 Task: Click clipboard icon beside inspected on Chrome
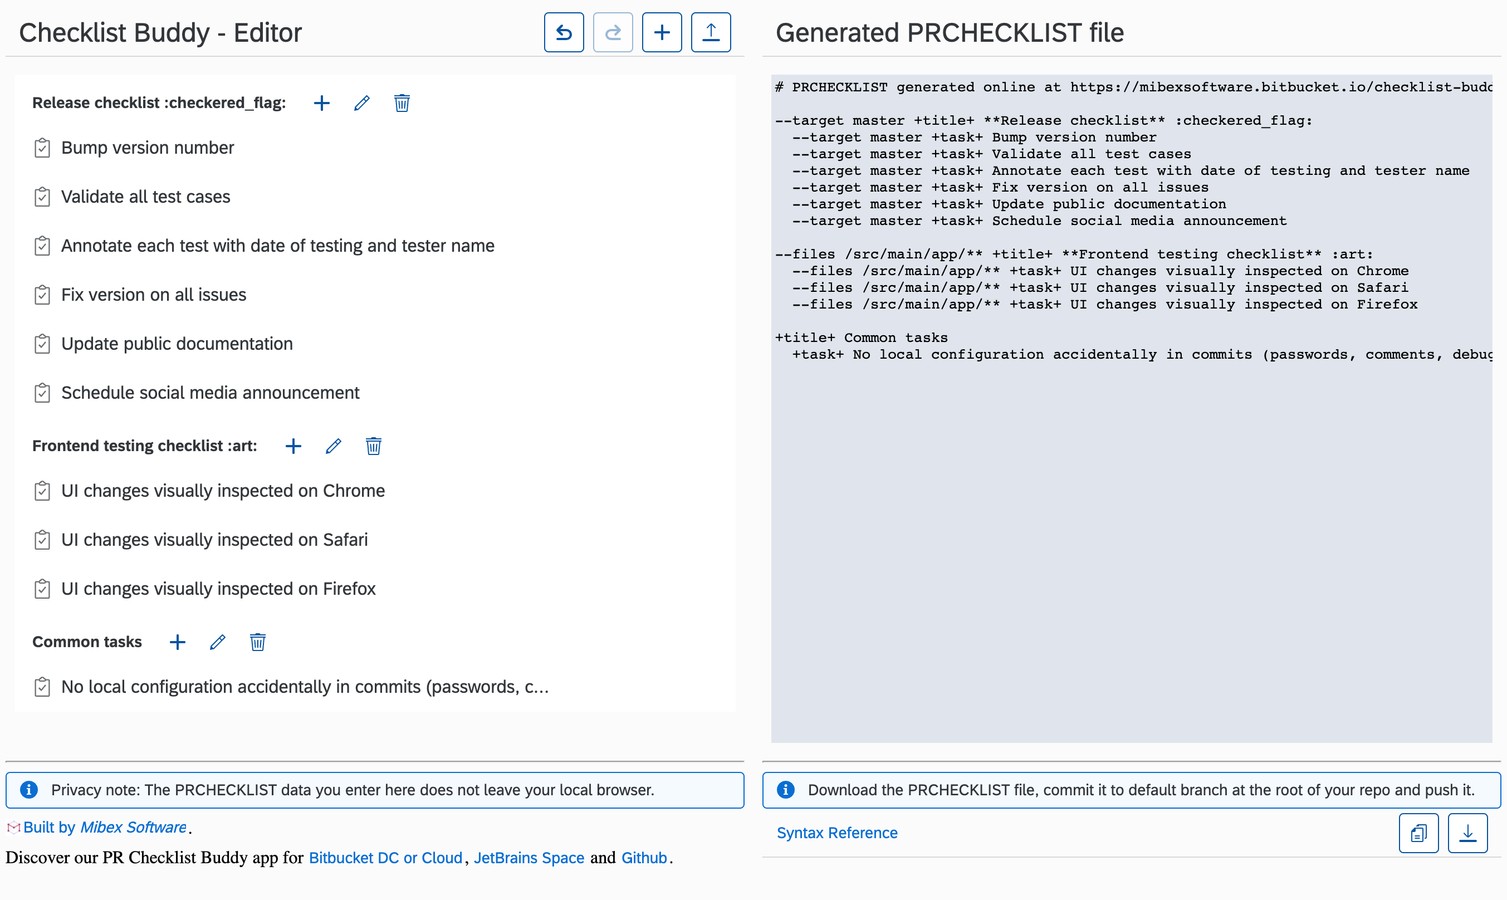coord(42,491)
